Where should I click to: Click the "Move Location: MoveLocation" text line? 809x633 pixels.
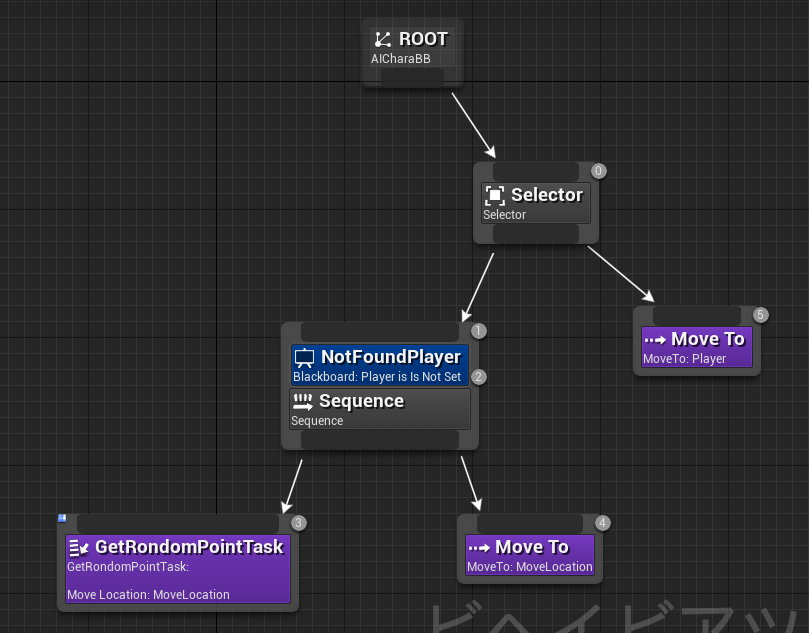pyautogui.click(x=148, y=594)
